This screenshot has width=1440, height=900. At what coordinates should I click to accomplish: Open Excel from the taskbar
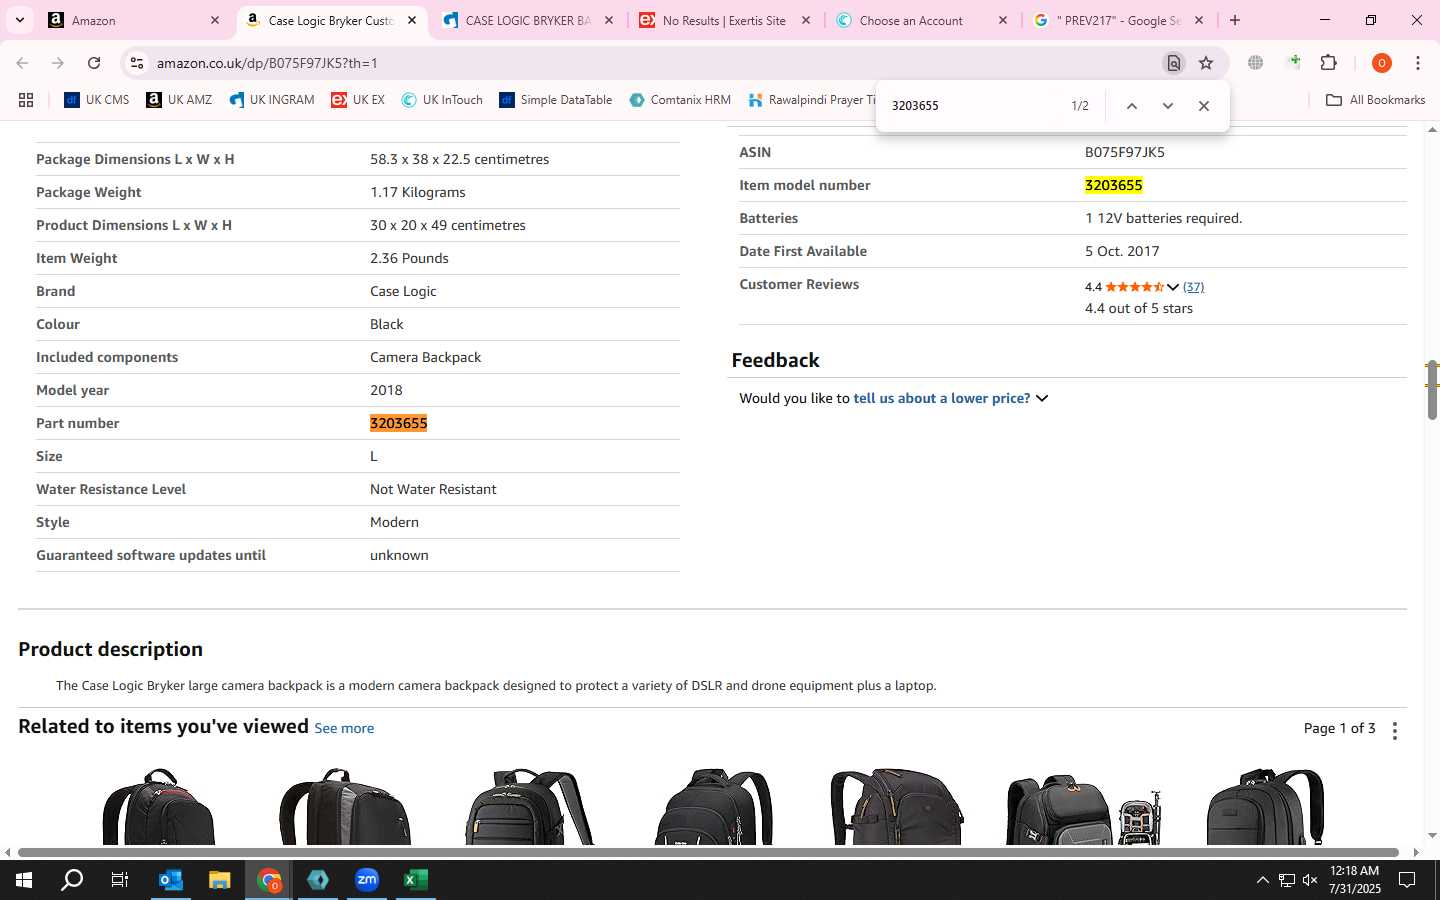coord(416,880)
